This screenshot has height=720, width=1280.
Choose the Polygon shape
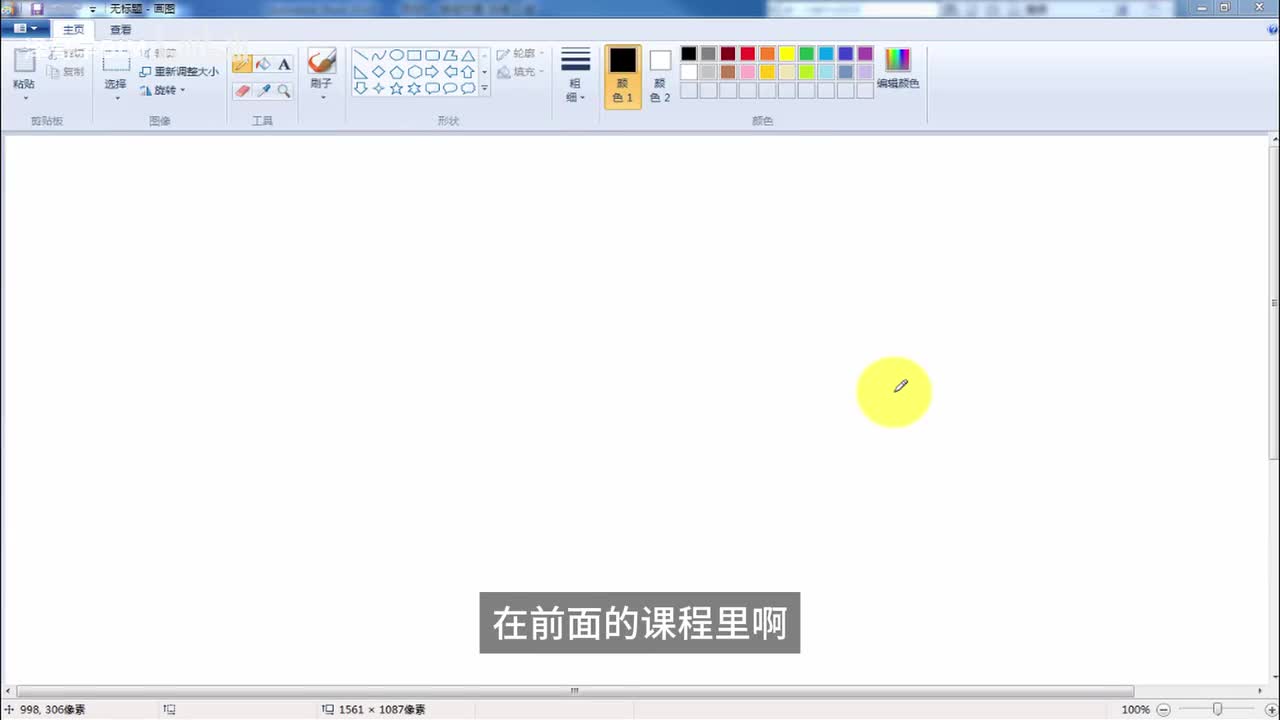(450, 55)
